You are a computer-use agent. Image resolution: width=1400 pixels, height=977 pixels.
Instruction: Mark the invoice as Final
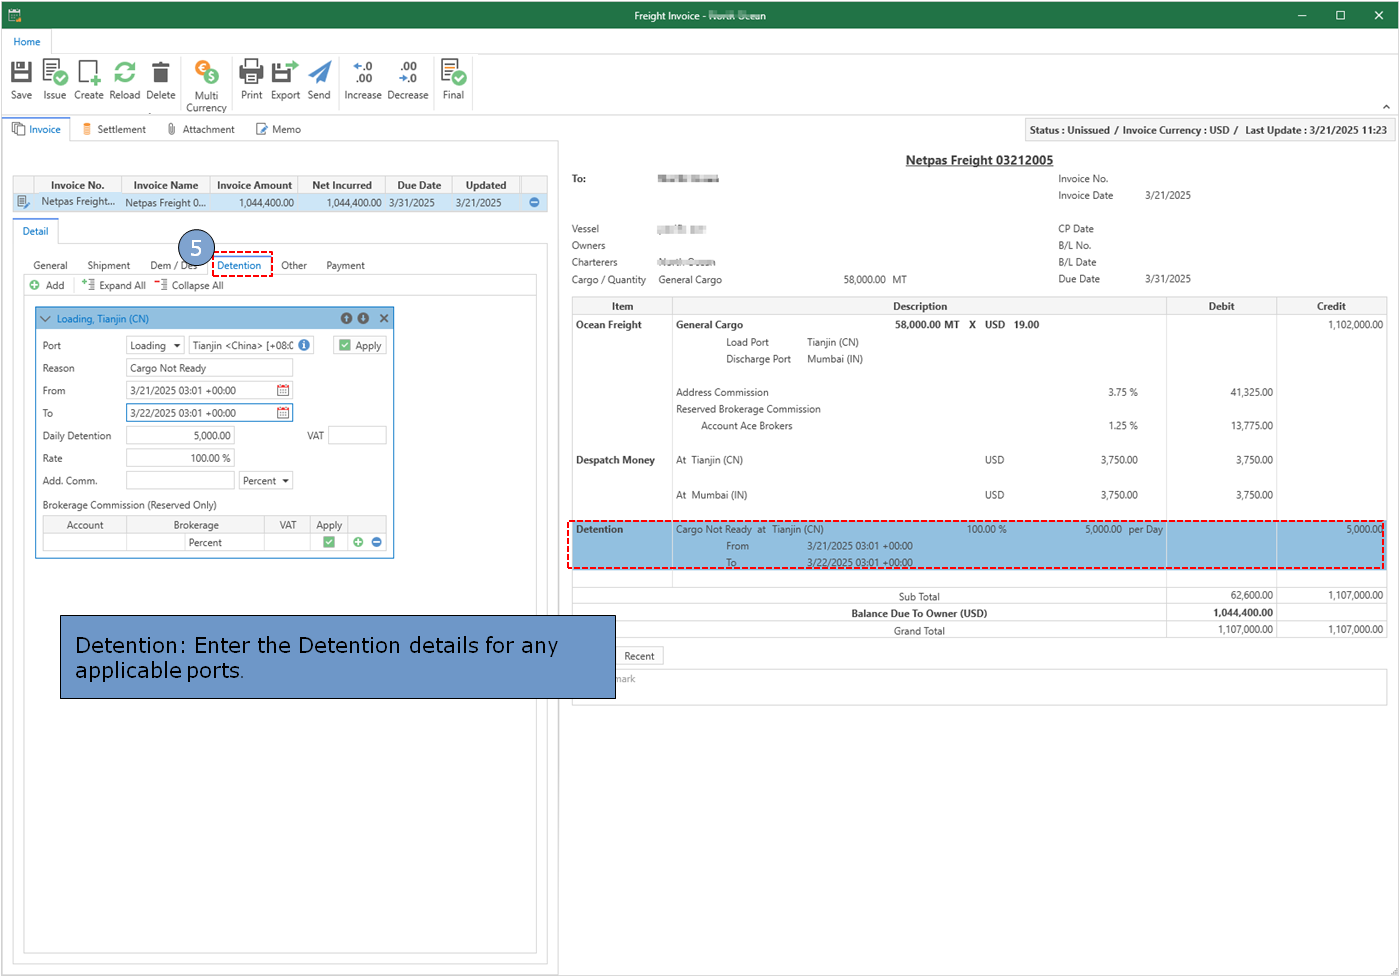coord(453,80)
